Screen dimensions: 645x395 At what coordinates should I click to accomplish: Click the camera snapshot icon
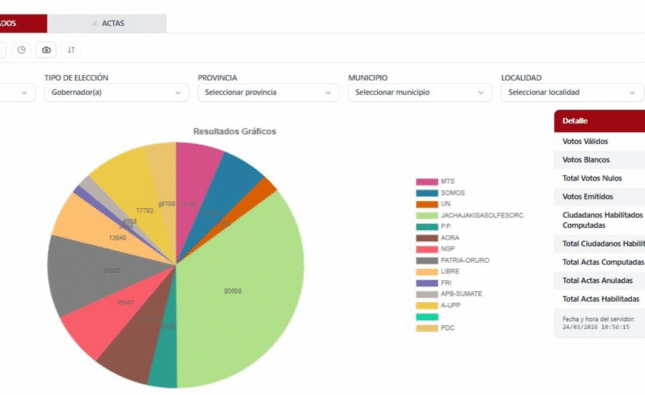46,50
